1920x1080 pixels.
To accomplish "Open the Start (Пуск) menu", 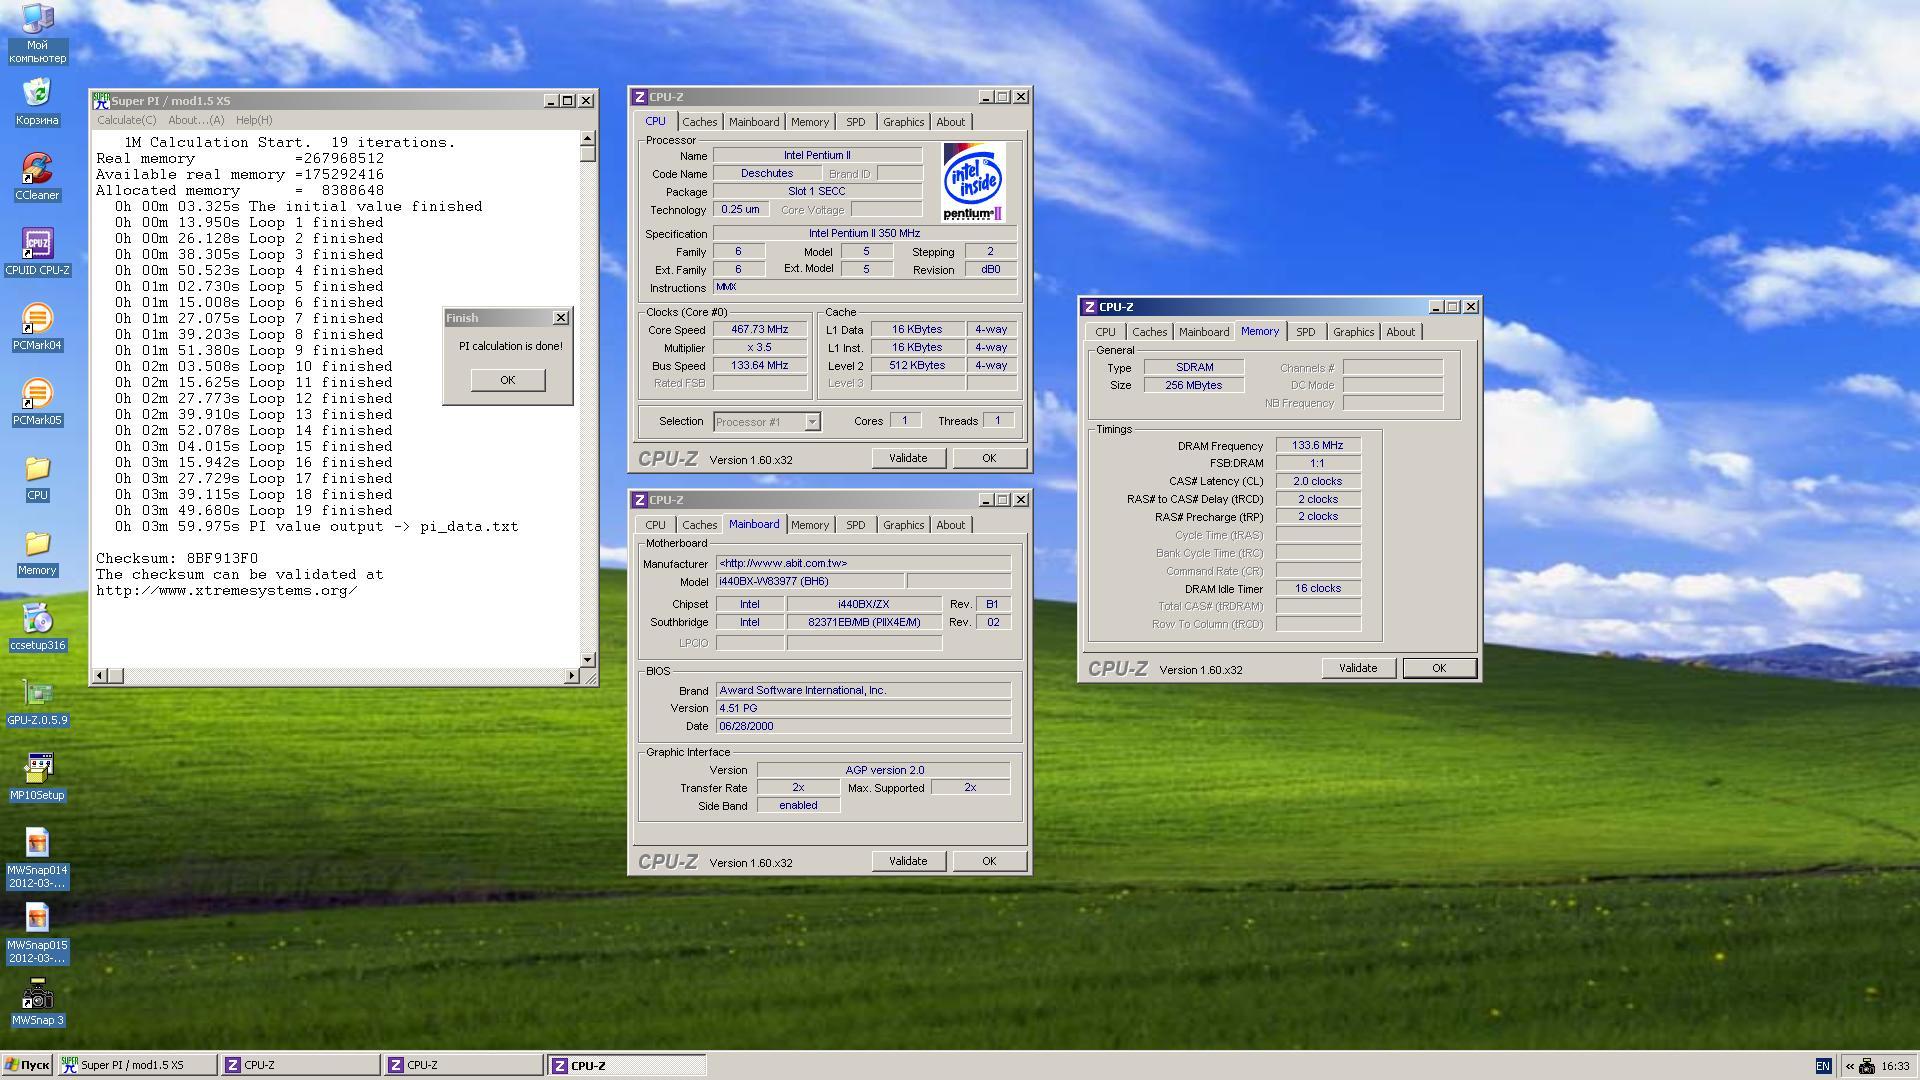I will (x=27, y=1065).
